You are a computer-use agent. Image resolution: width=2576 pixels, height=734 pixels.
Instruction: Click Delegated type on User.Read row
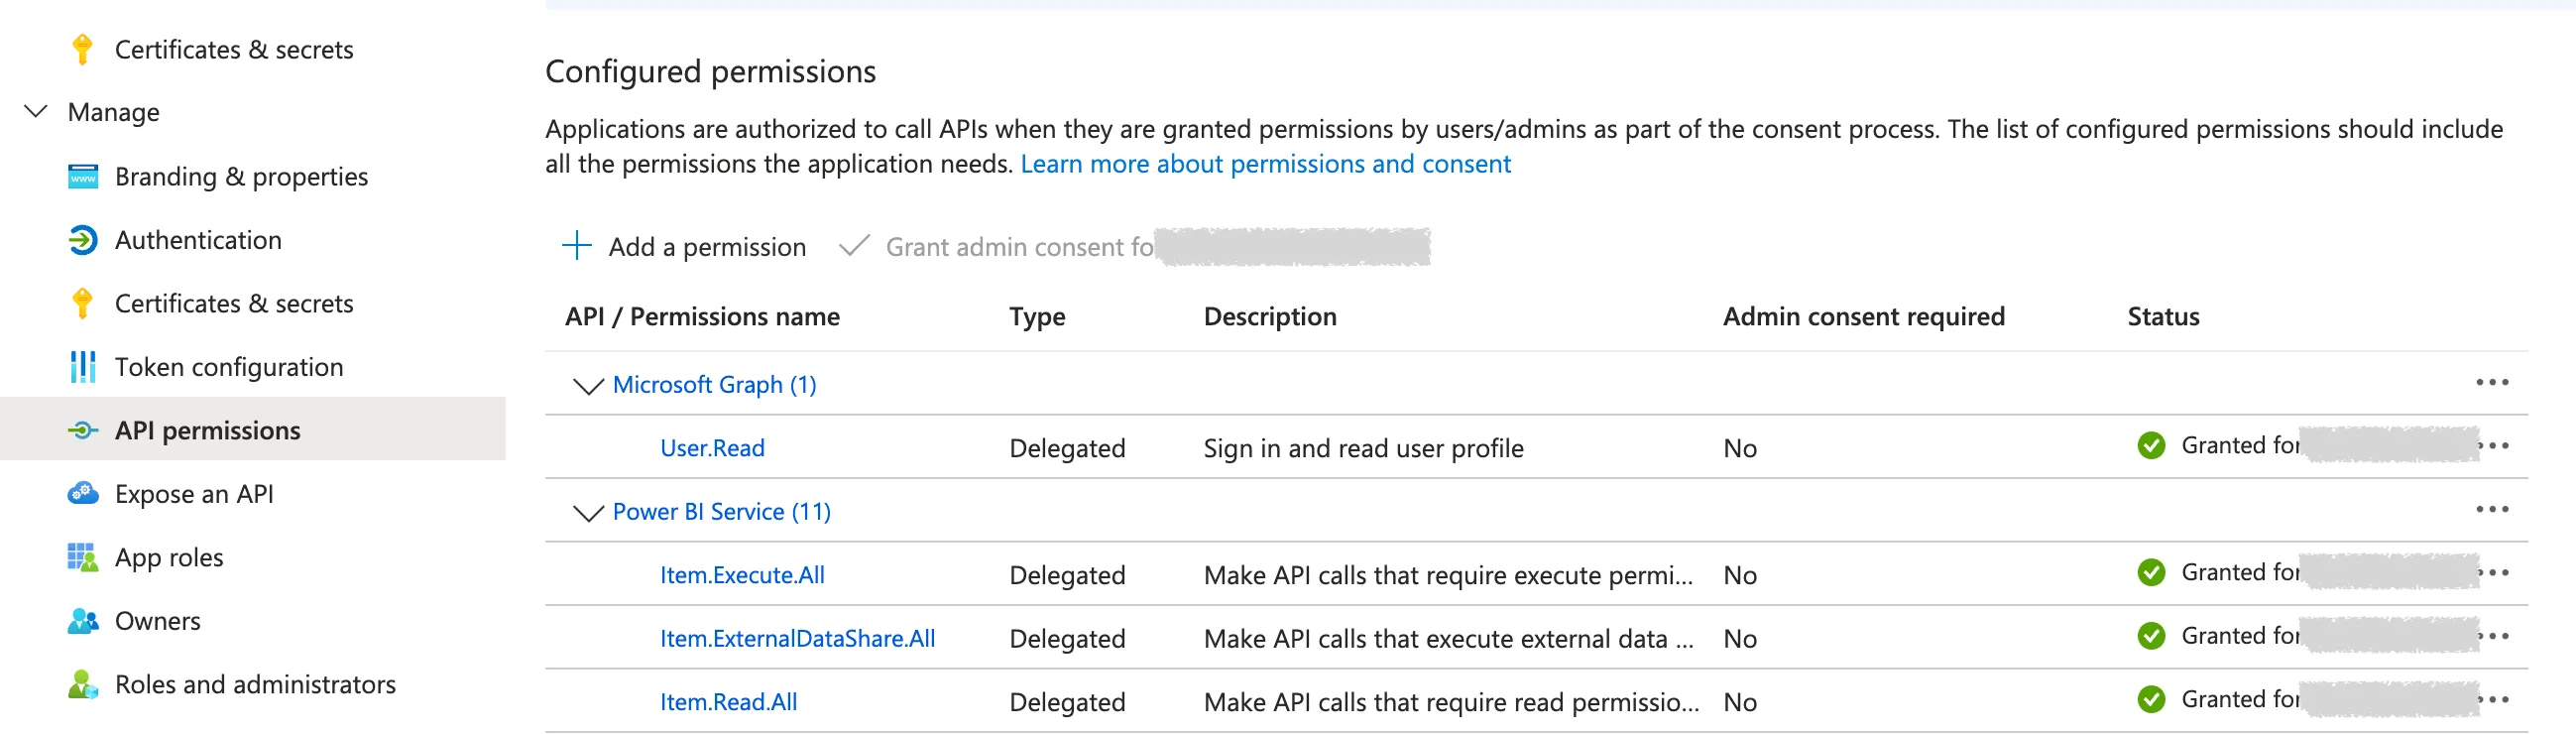(x=1067, y=448)
